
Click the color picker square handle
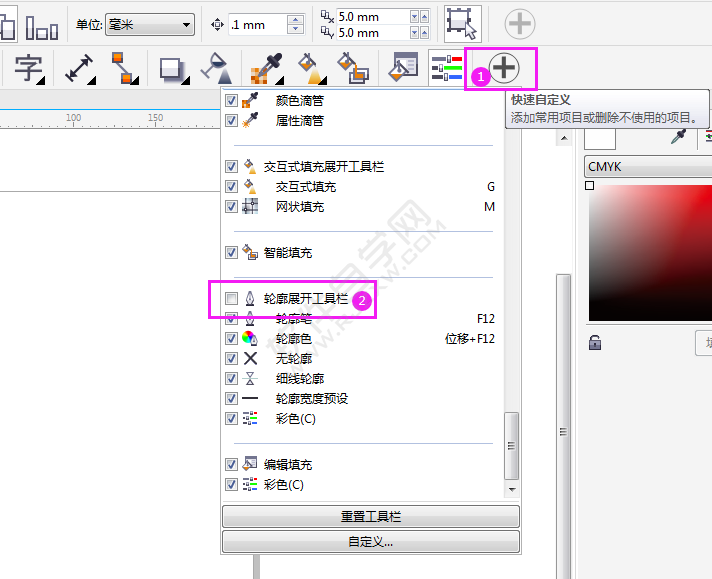[589, 185]
